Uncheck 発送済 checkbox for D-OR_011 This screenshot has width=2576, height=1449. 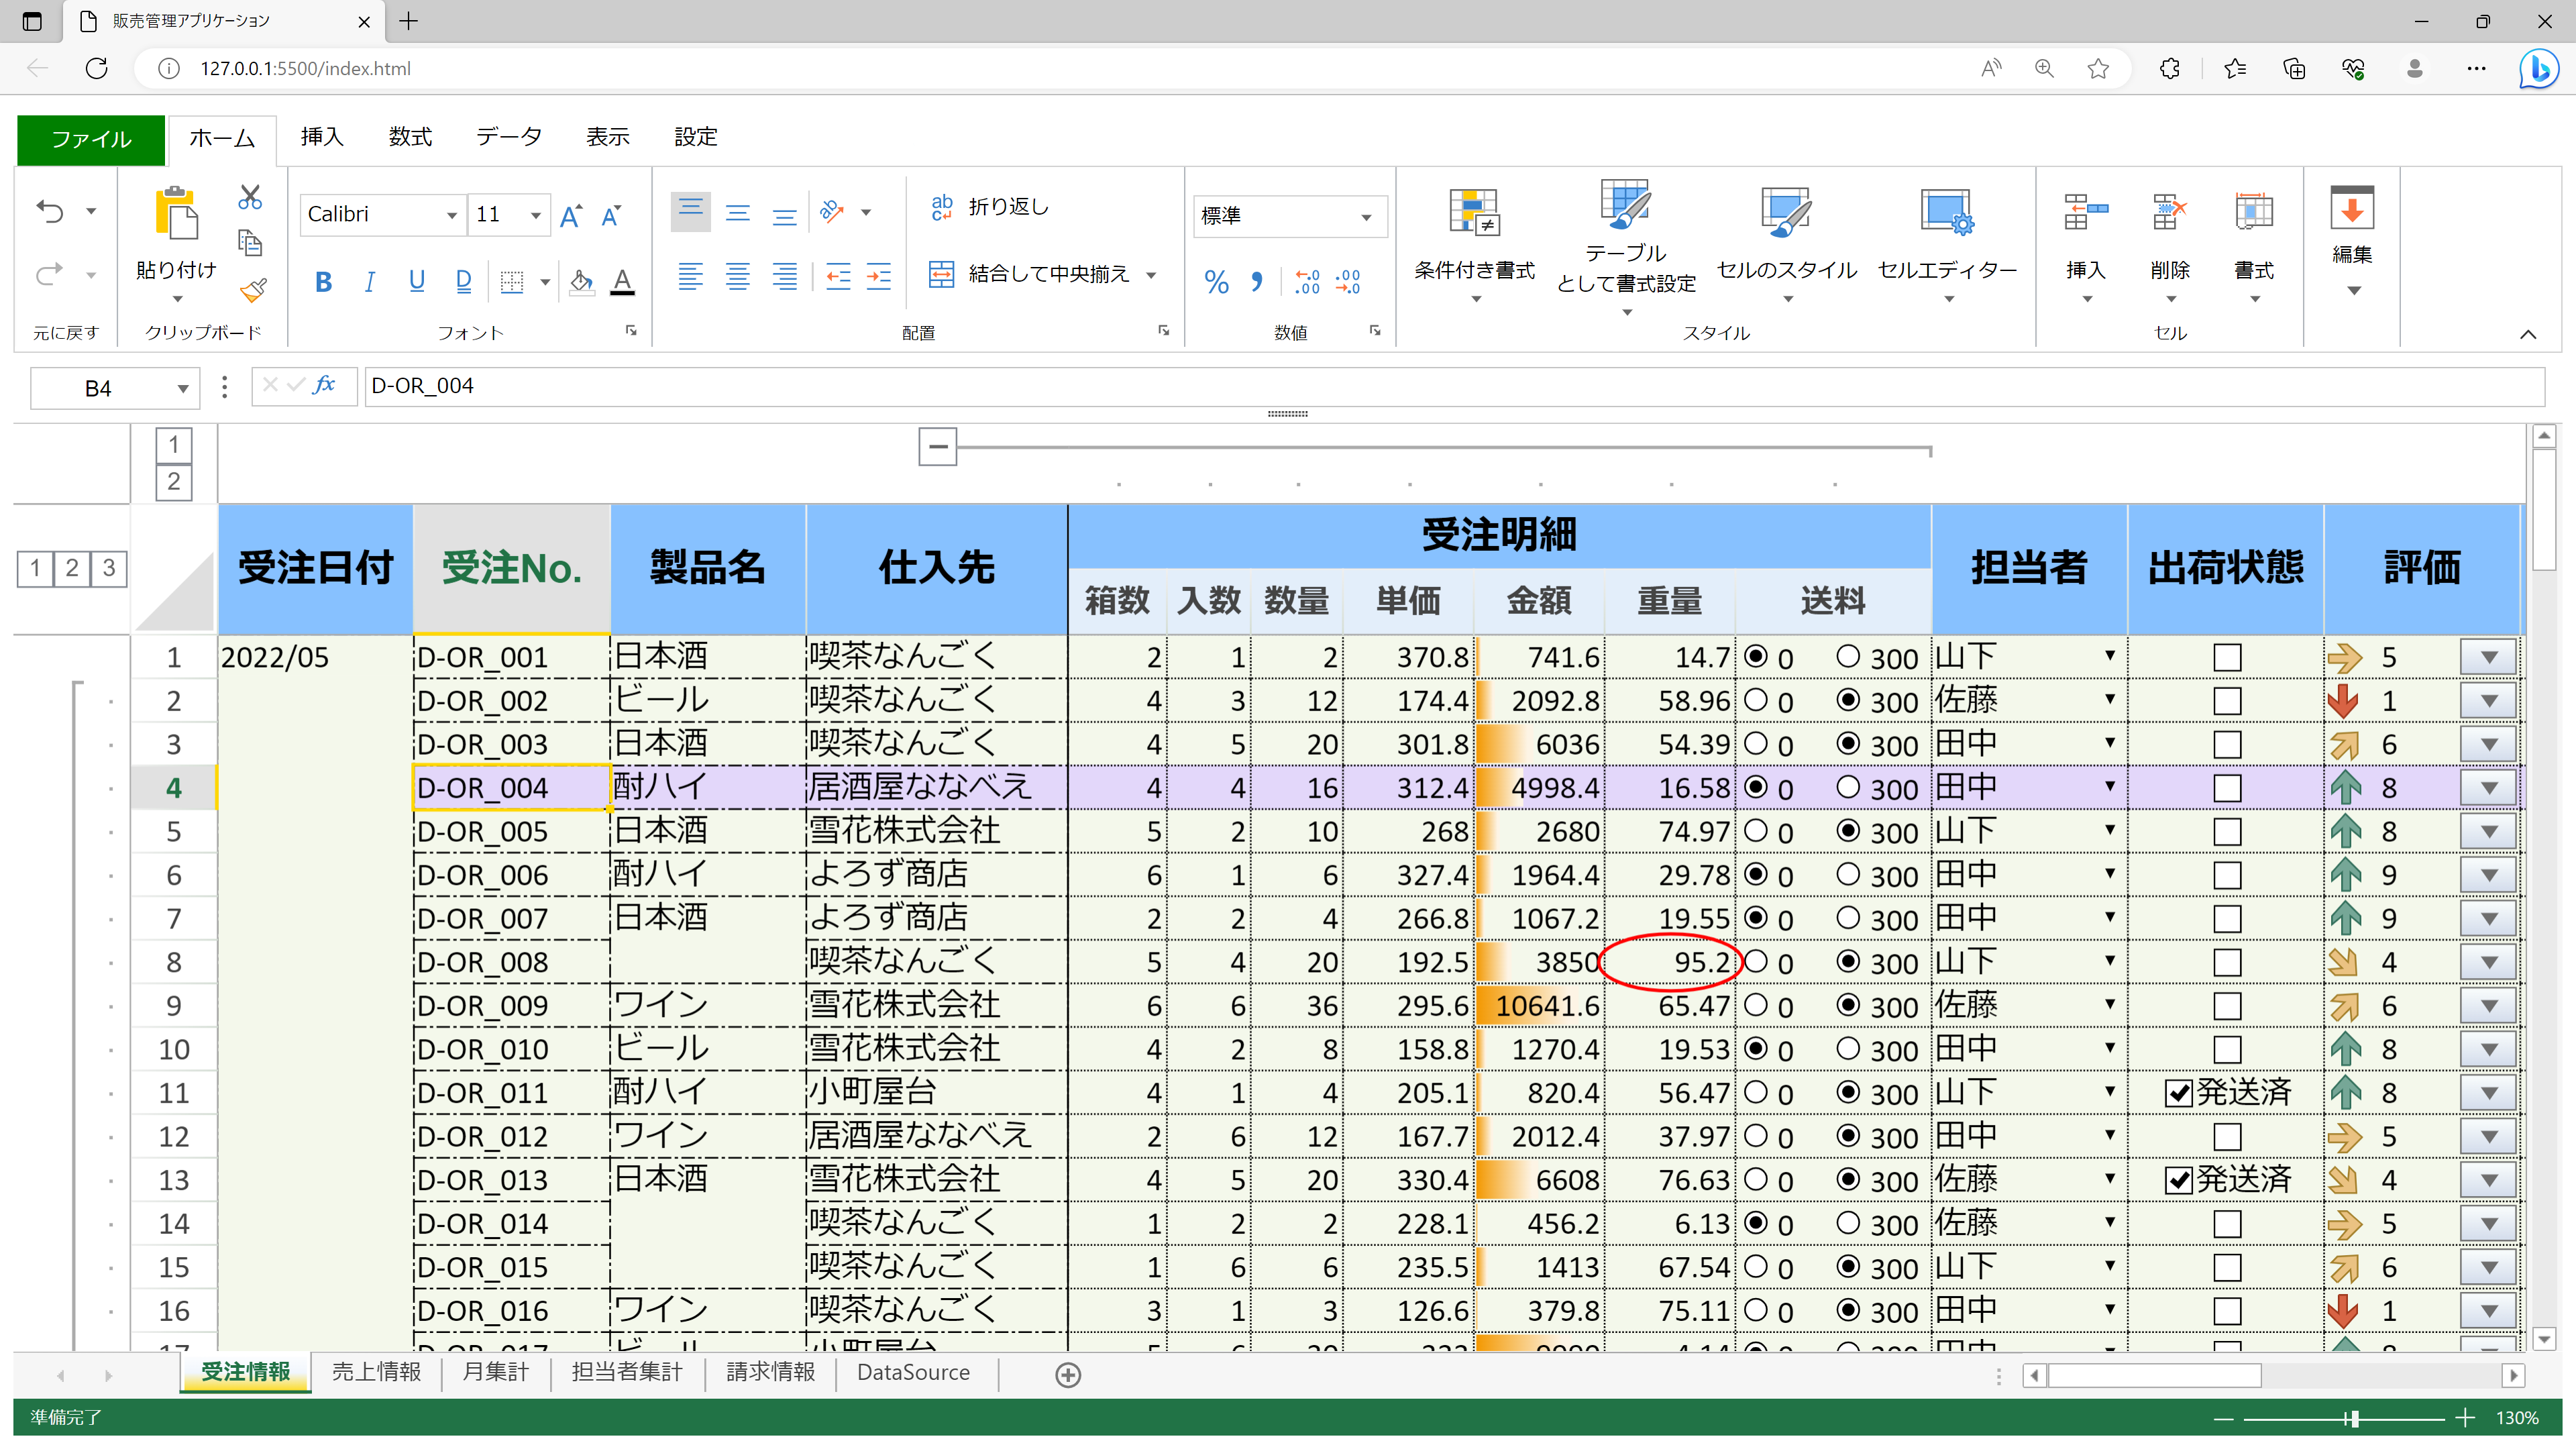[x=2178, y=1093]
